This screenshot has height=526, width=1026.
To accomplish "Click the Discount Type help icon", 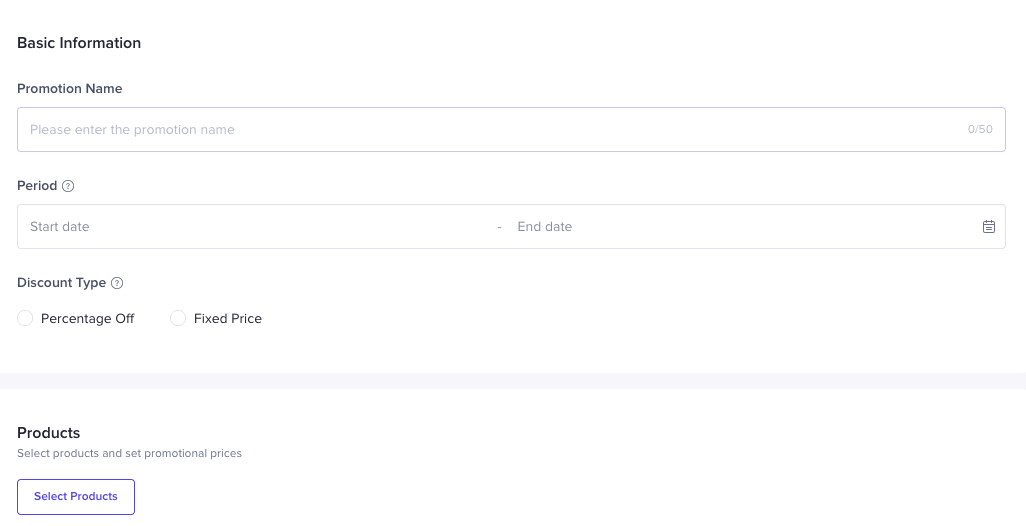I will coord(117,283).
